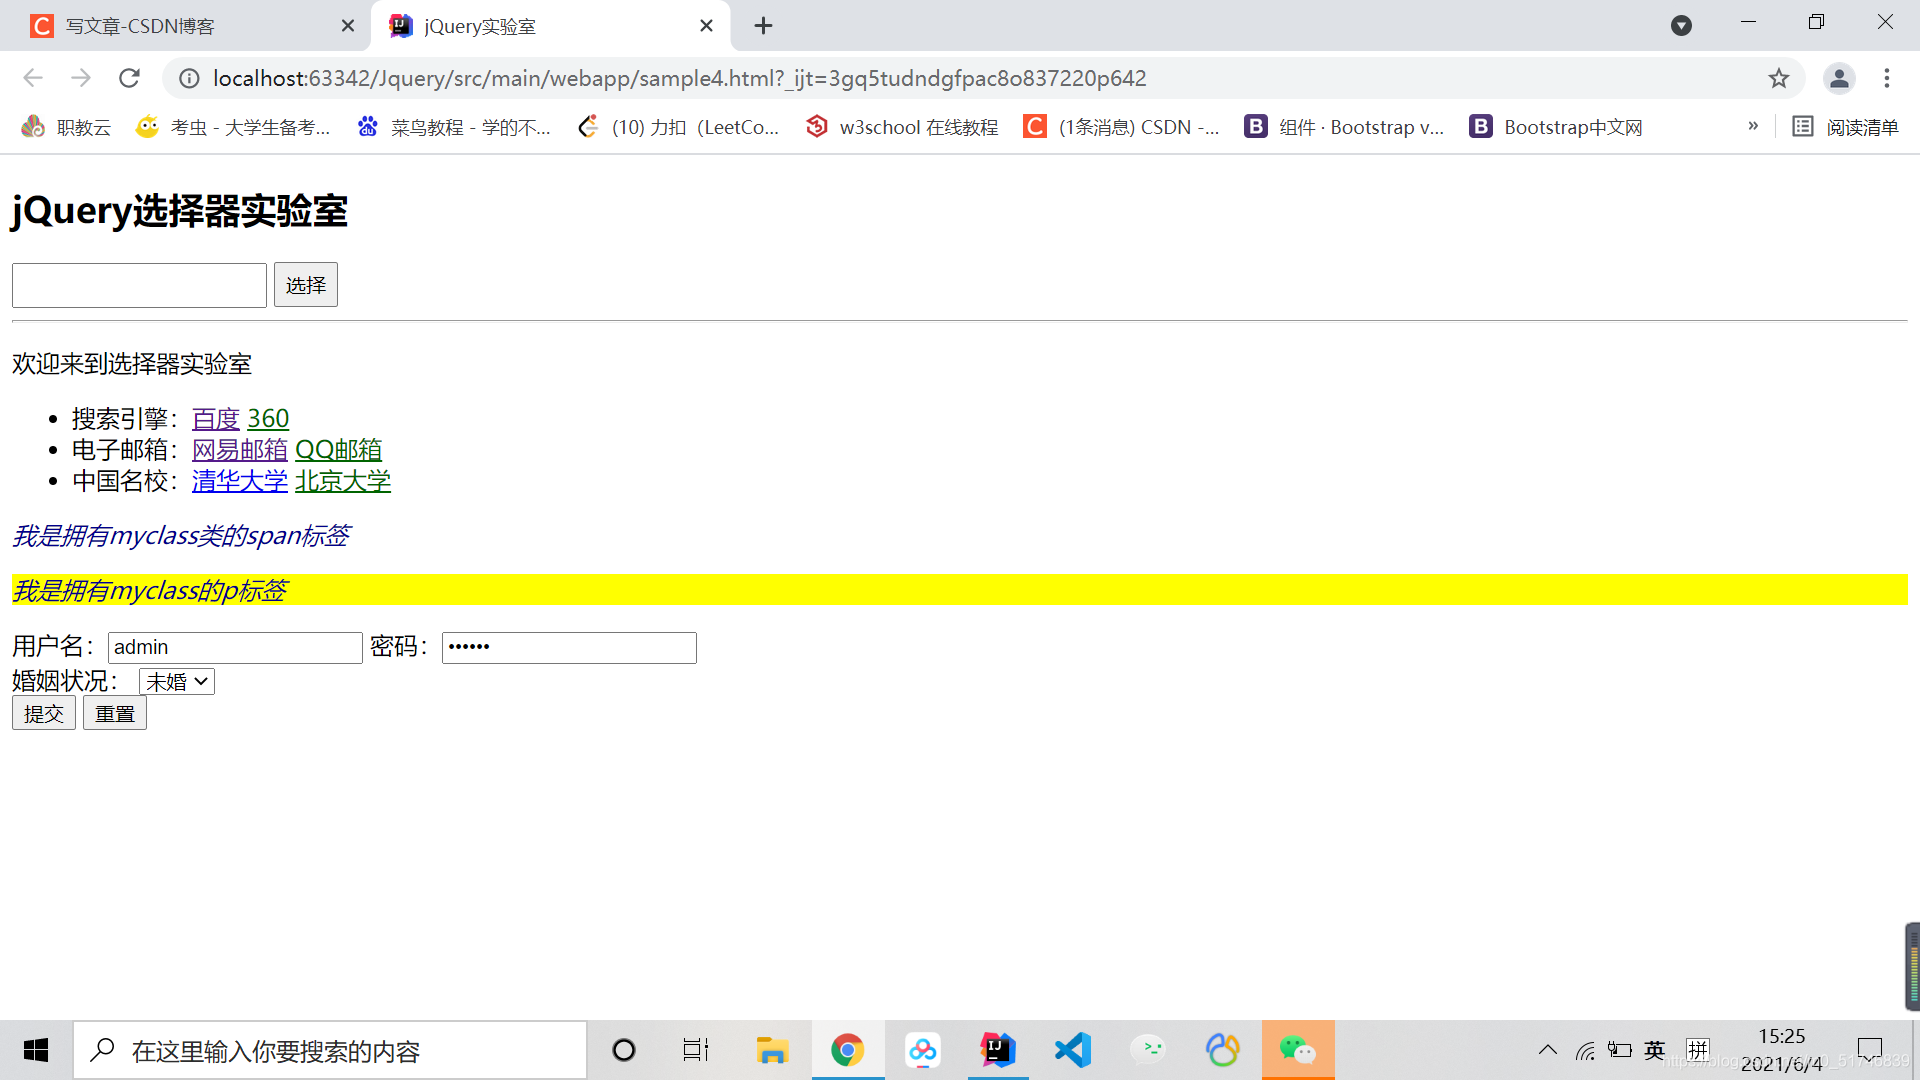Follow the 北京大学 link
This screenshot has height=1080, width=1920.
[343, 481]
